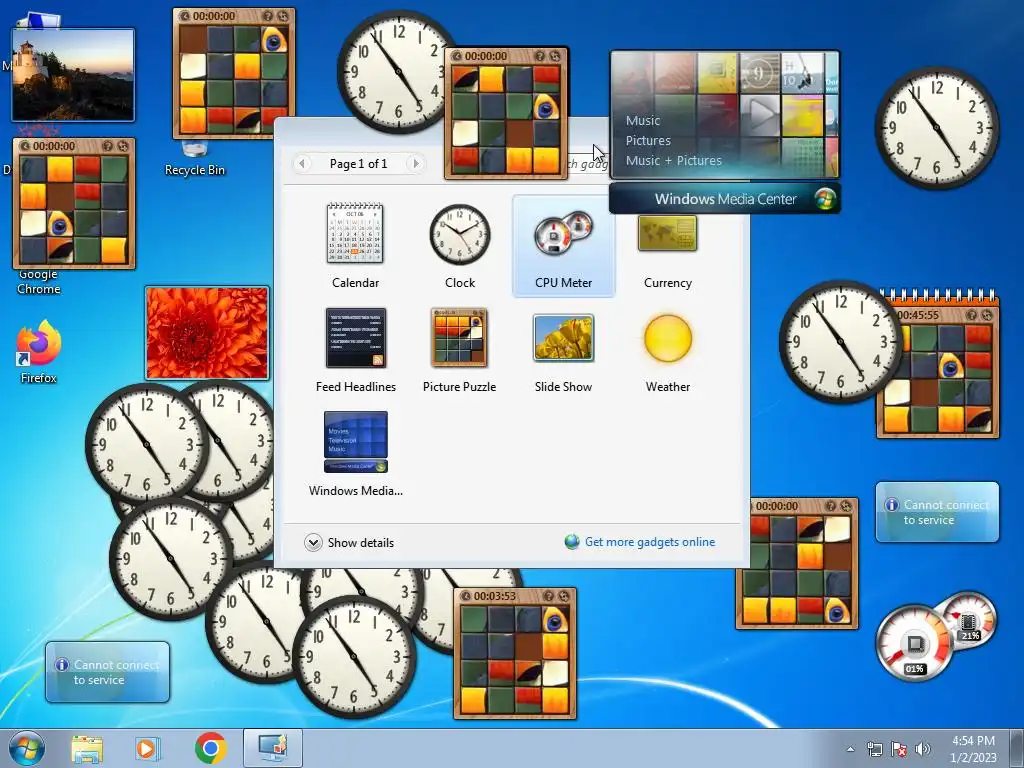Screen dimensions: 1024x768
Task: Click the clock gadget overlapping the 00:45:55 puzzle
Action: (840, 342)
